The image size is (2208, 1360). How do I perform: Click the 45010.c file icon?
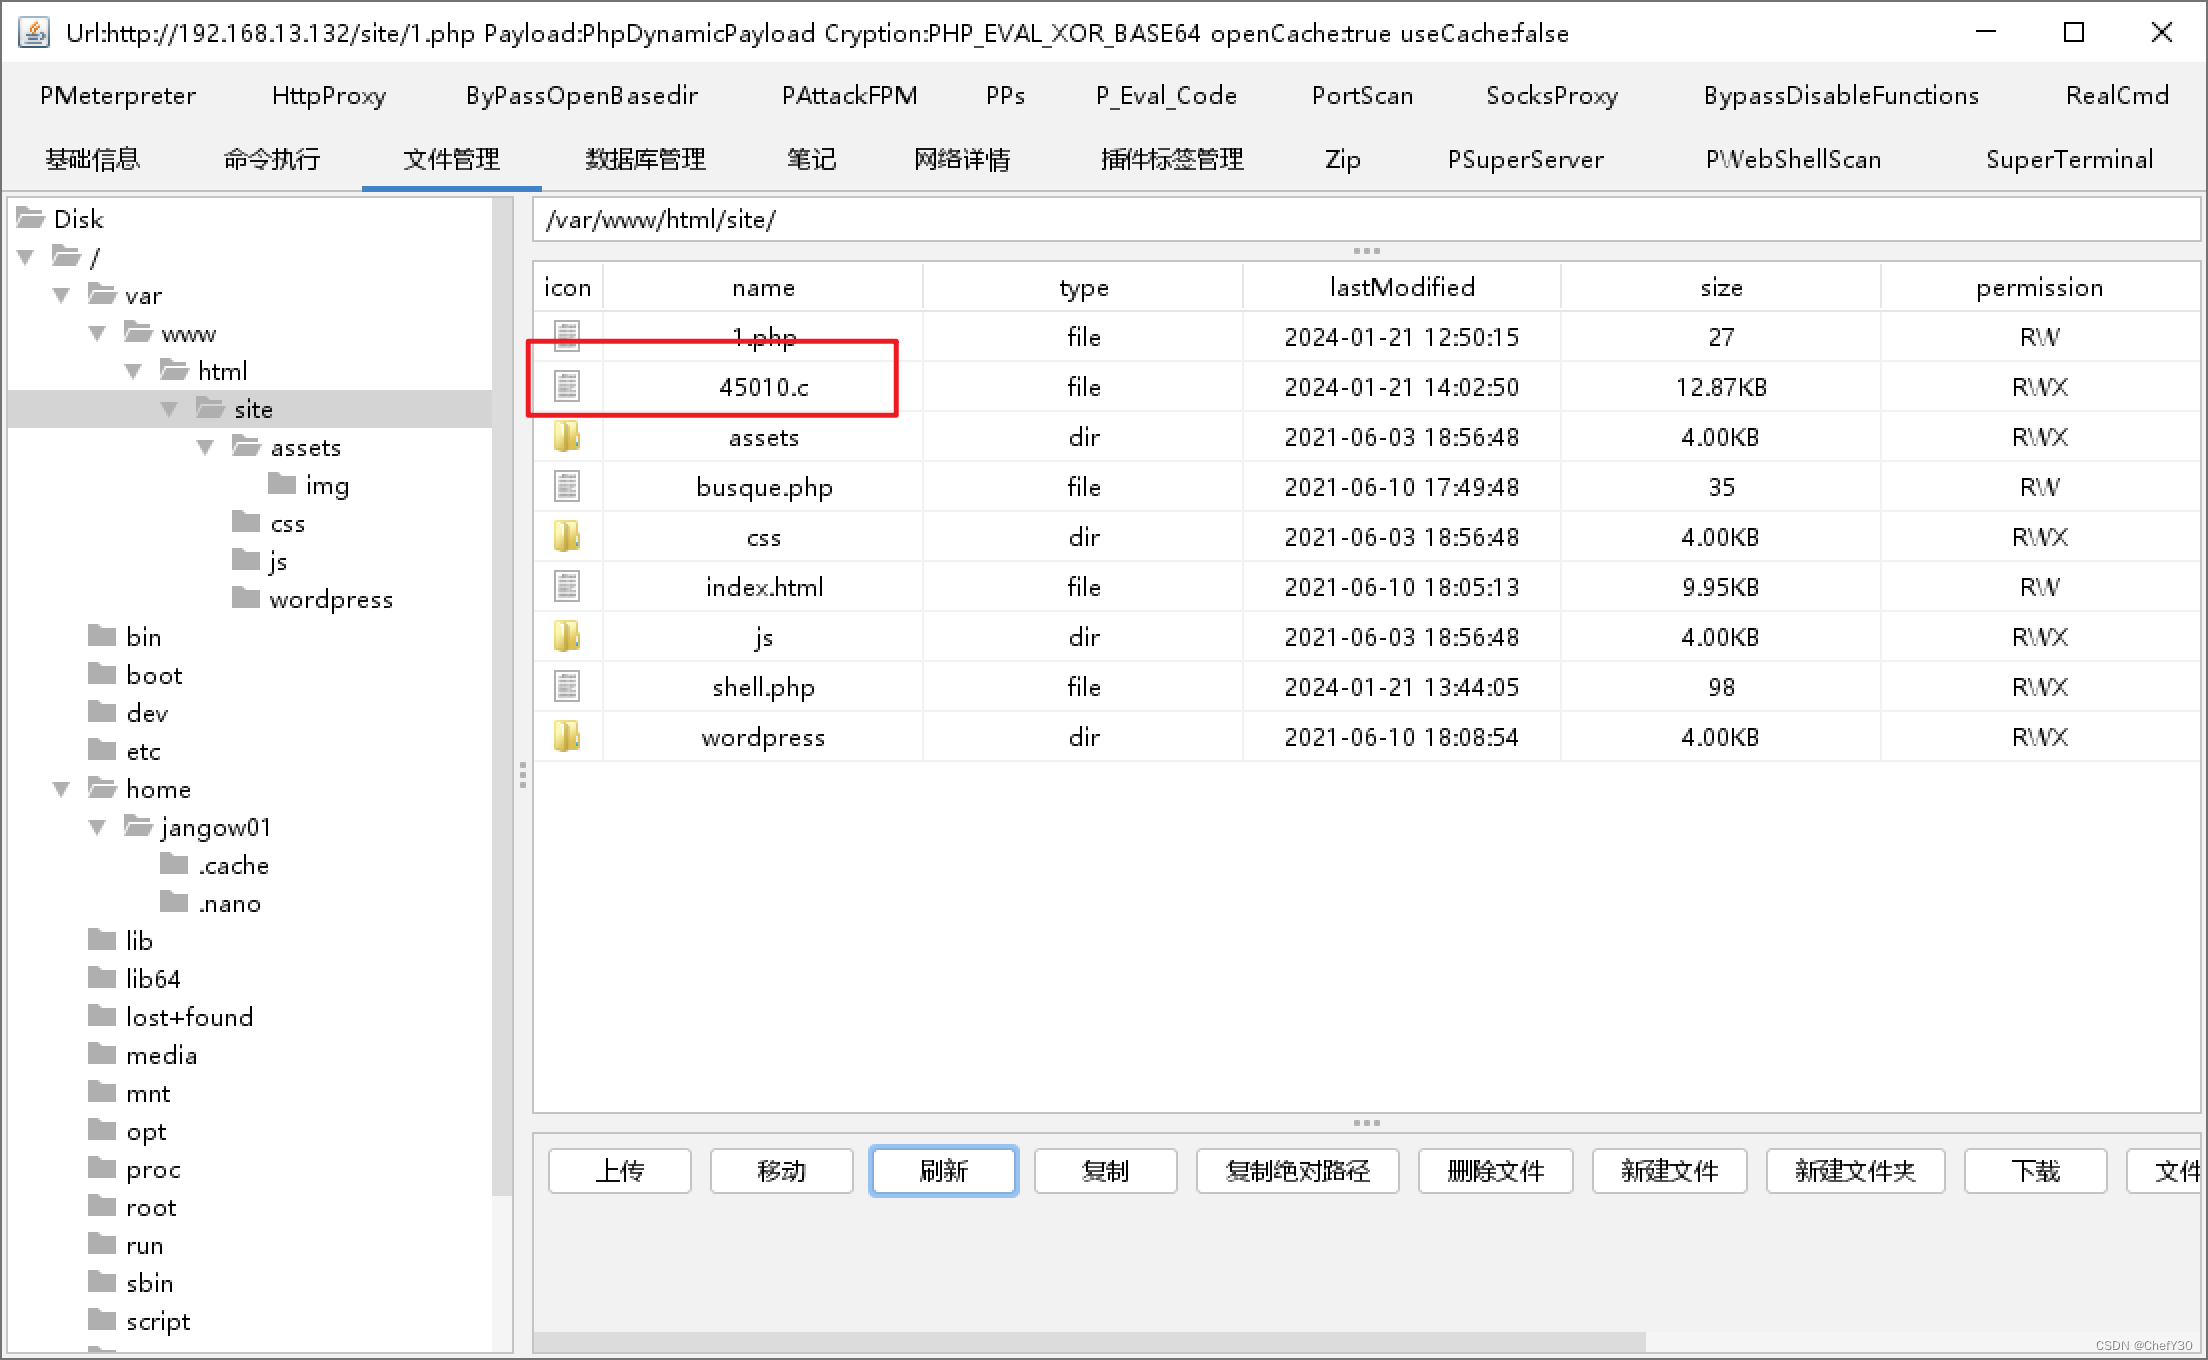567,386
